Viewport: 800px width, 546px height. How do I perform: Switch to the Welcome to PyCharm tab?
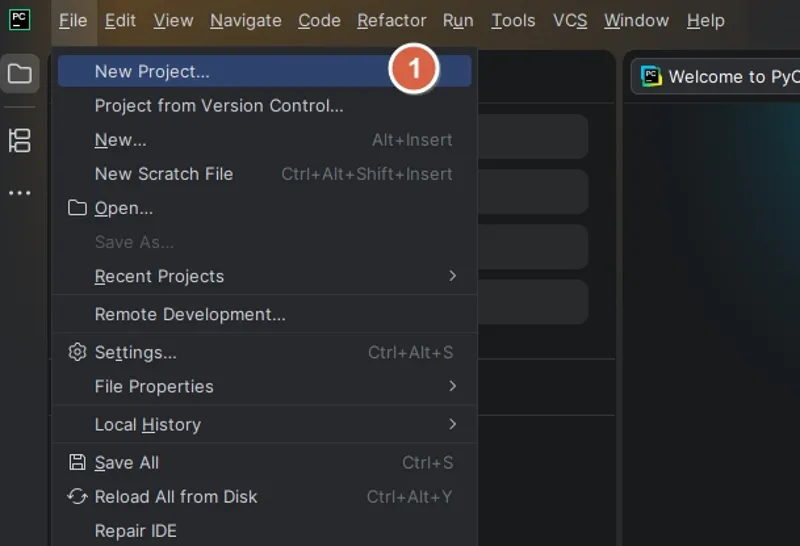click(715, 77)
